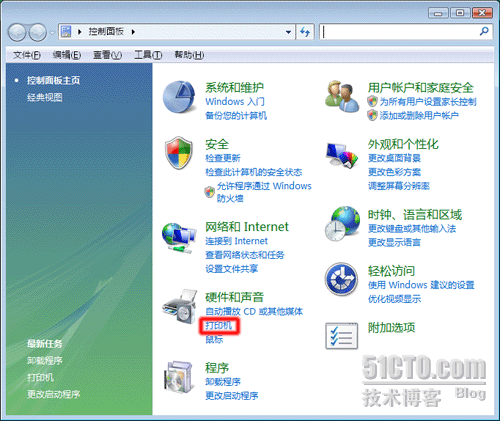Screen dimensions: 500x421
Task: Open the 查看(V) menu
Action: click(107, 55)
